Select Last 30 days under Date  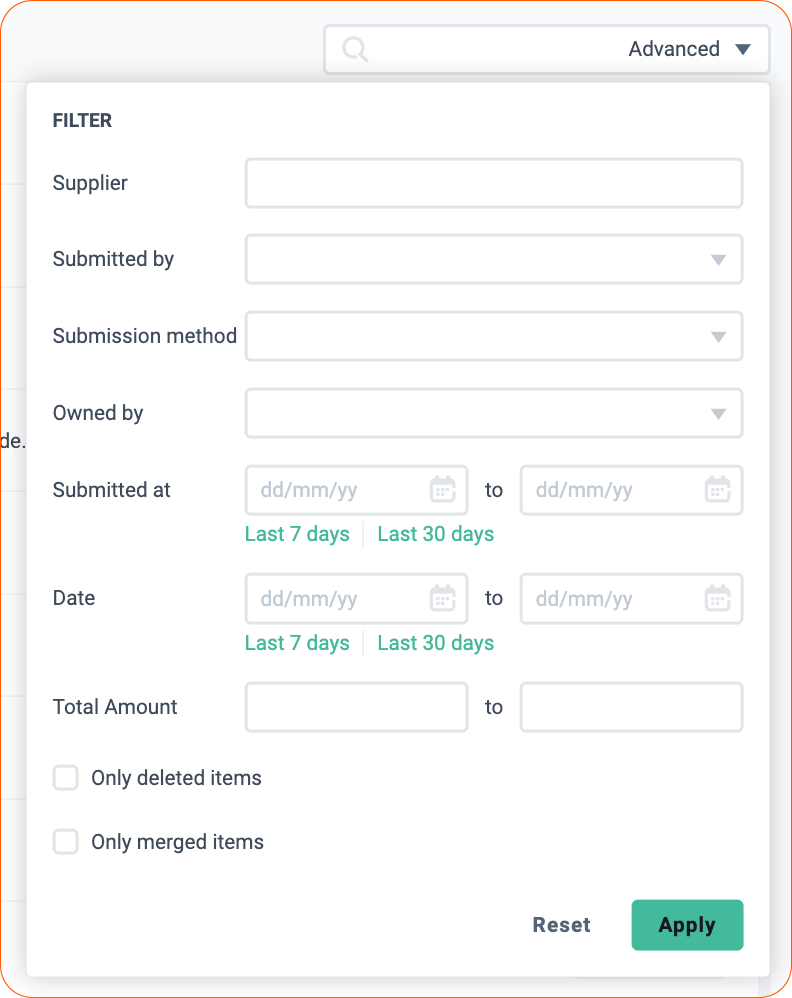[435, 643]
